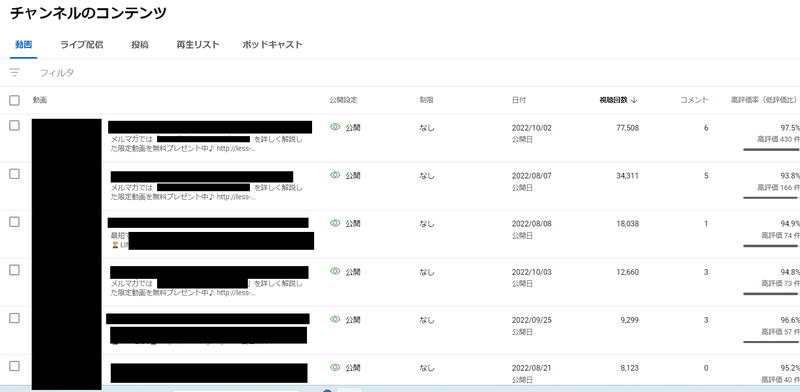The width and height of the screenshot is (800, 392).
Task: Click the sort arrow next to 視聴回数
Action: pyautogui.click(x=634, y=100)
